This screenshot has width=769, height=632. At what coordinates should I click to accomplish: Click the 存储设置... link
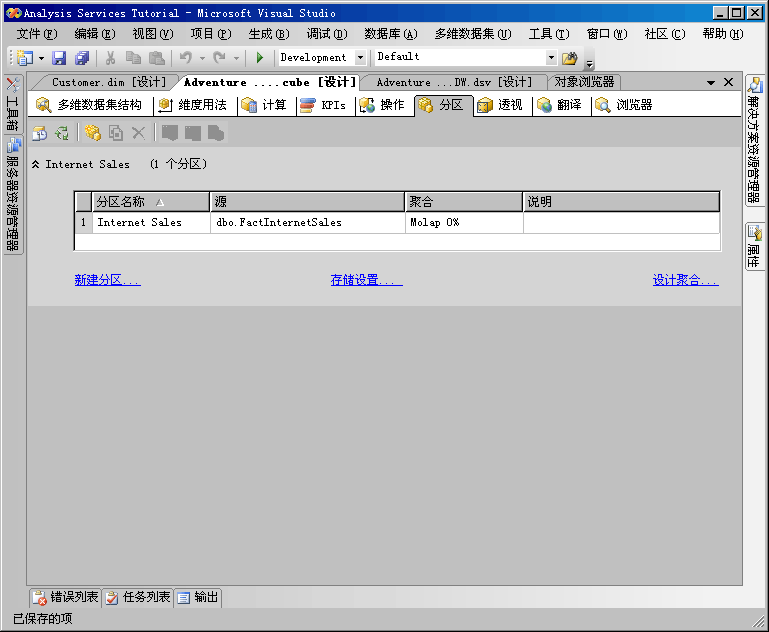click(x=366, y=280)
